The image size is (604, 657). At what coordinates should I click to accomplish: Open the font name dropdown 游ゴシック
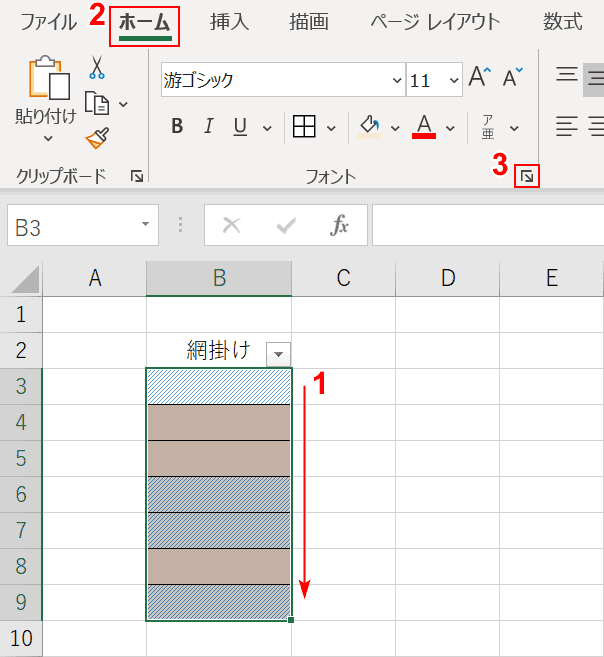(397, 80)
